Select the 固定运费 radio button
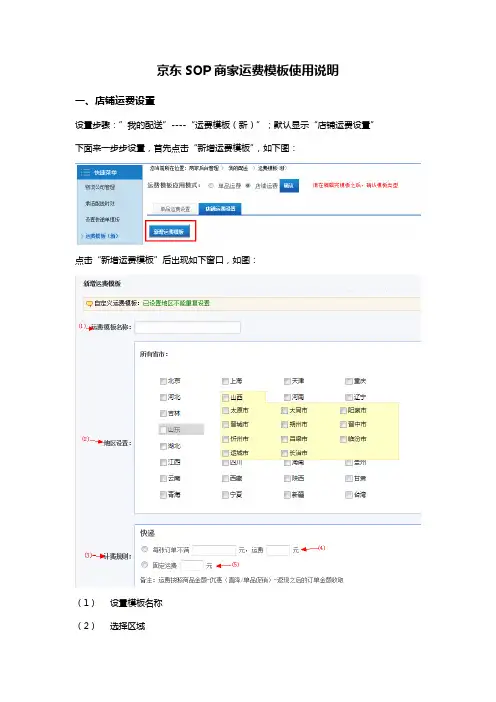The width and height of the screenshot is (496, 702). click(145, 565)
